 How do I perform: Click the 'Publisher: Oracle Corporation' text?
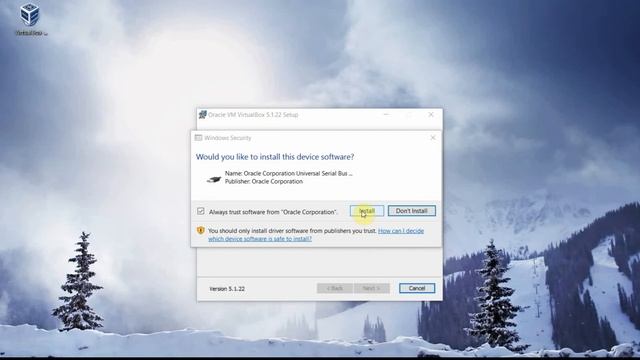pyautogui.click(x=264, y=182)
